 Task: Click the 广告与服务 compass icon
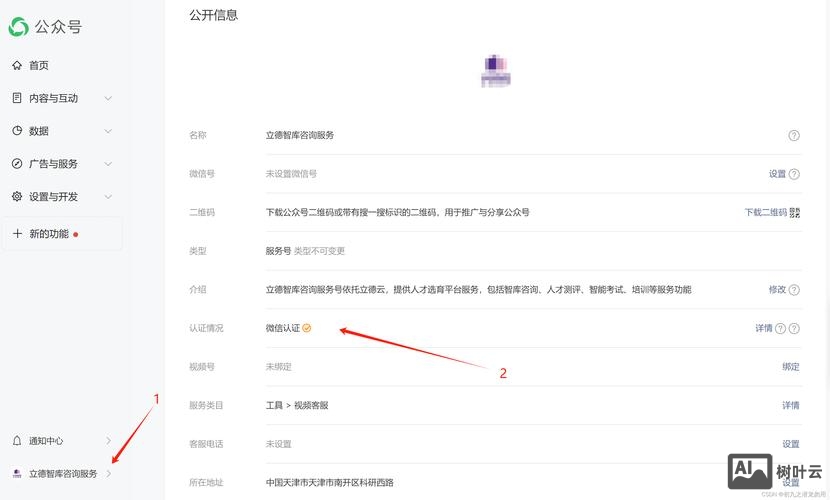[x=17, y=163]
